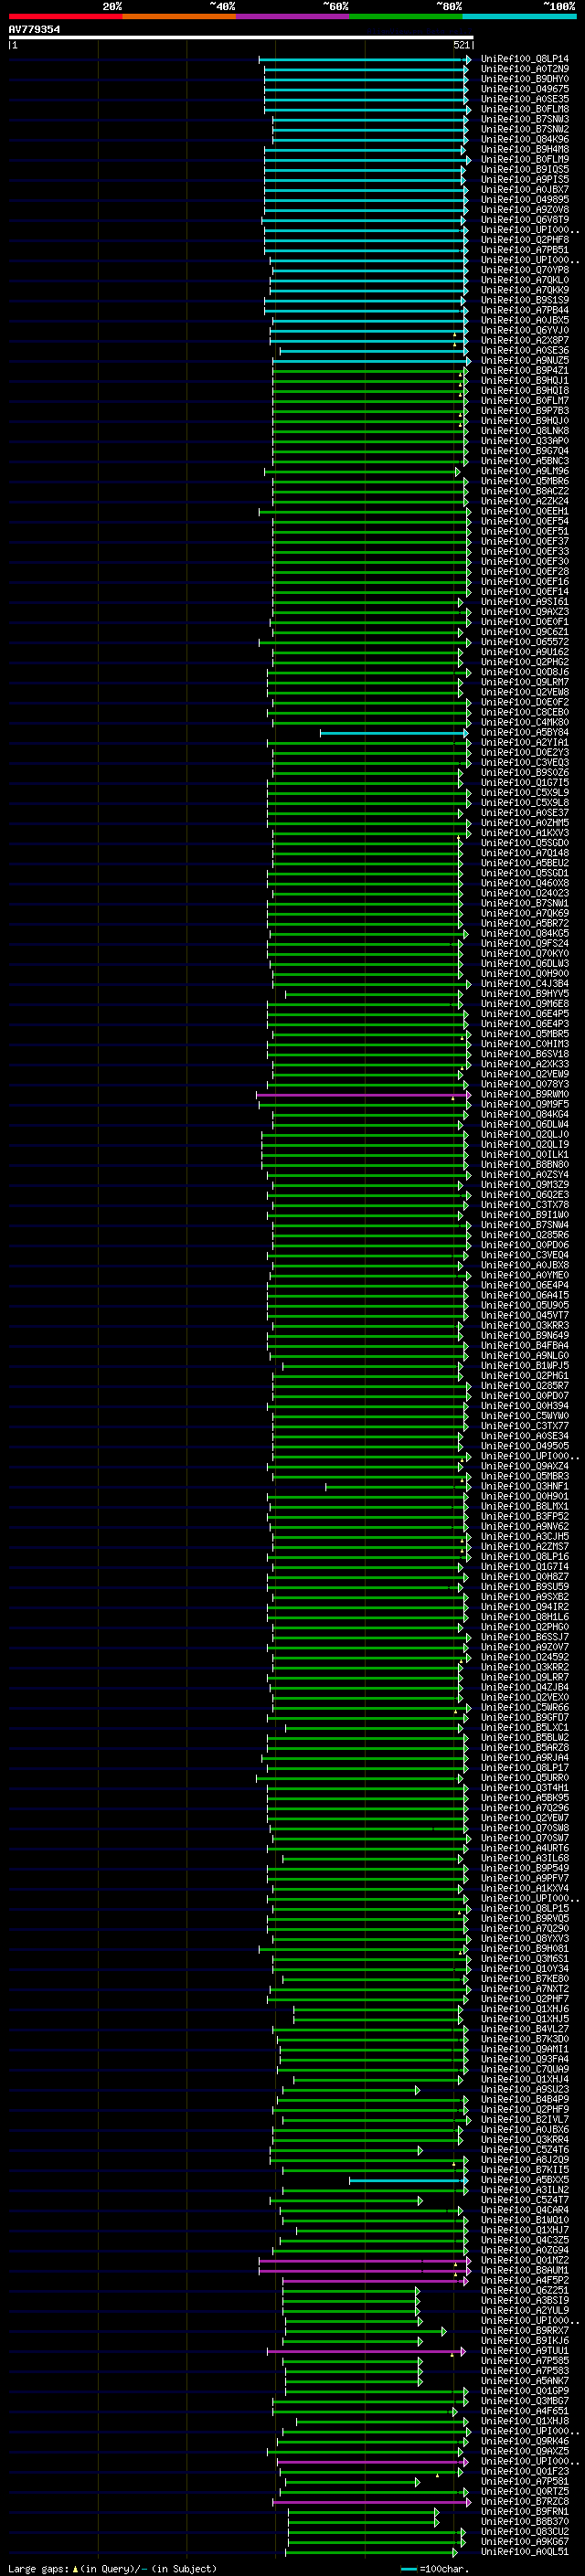The height and width of the screenshot is (2576, 585).
Task: Click label UniRef100_B9FRN1
Action: [x=525, y=2512]
